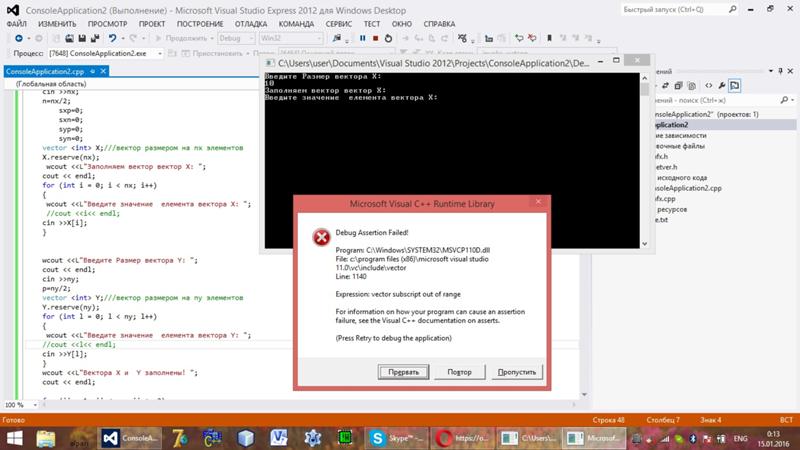Click the Open File icon in toolbar
The image size is (800, 450).
[69, 38]
